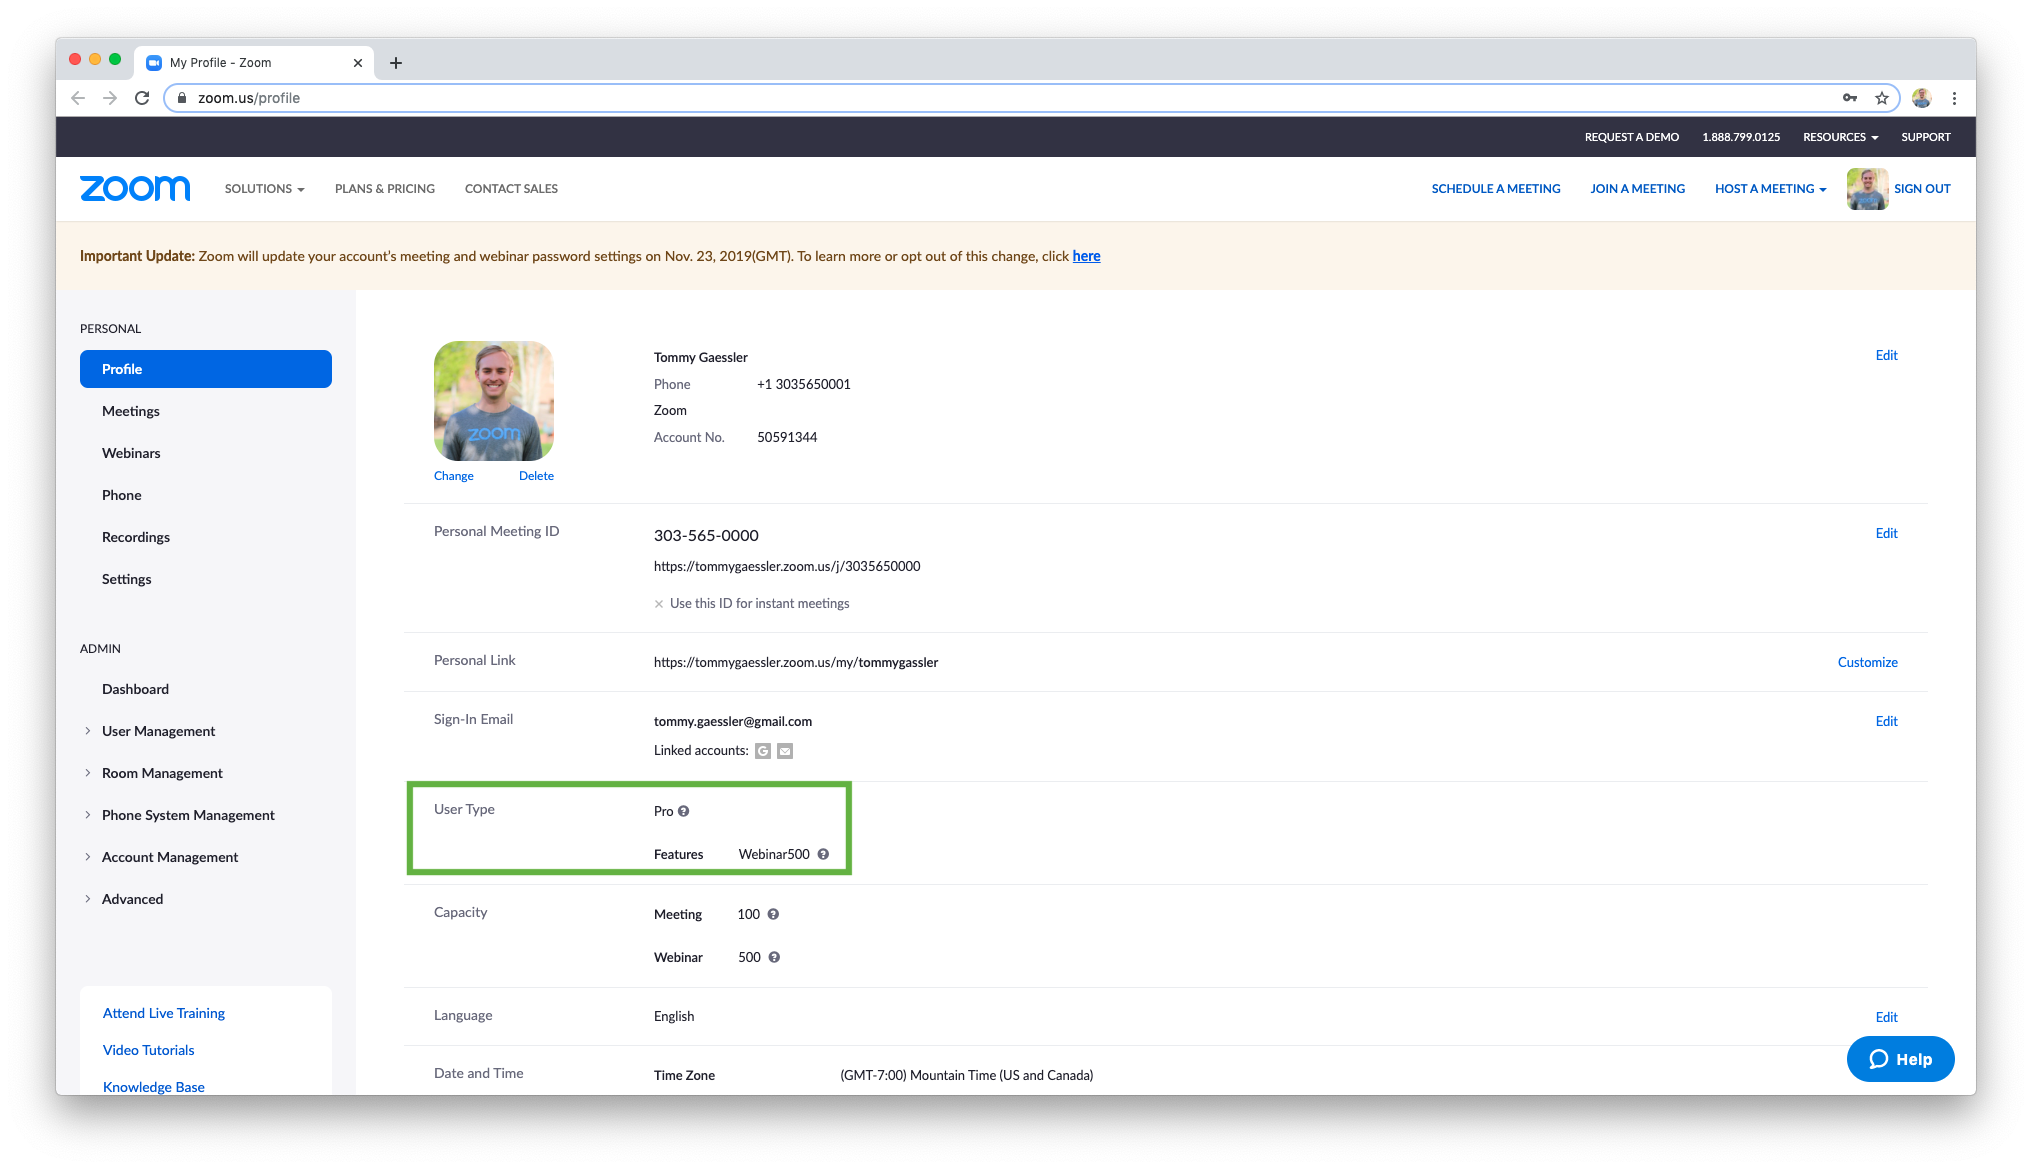Image resolution: width=2032 pixels, height=1169 pixels.
Task: Click the Webinar capacity 500 info icon
Action: 774,957
